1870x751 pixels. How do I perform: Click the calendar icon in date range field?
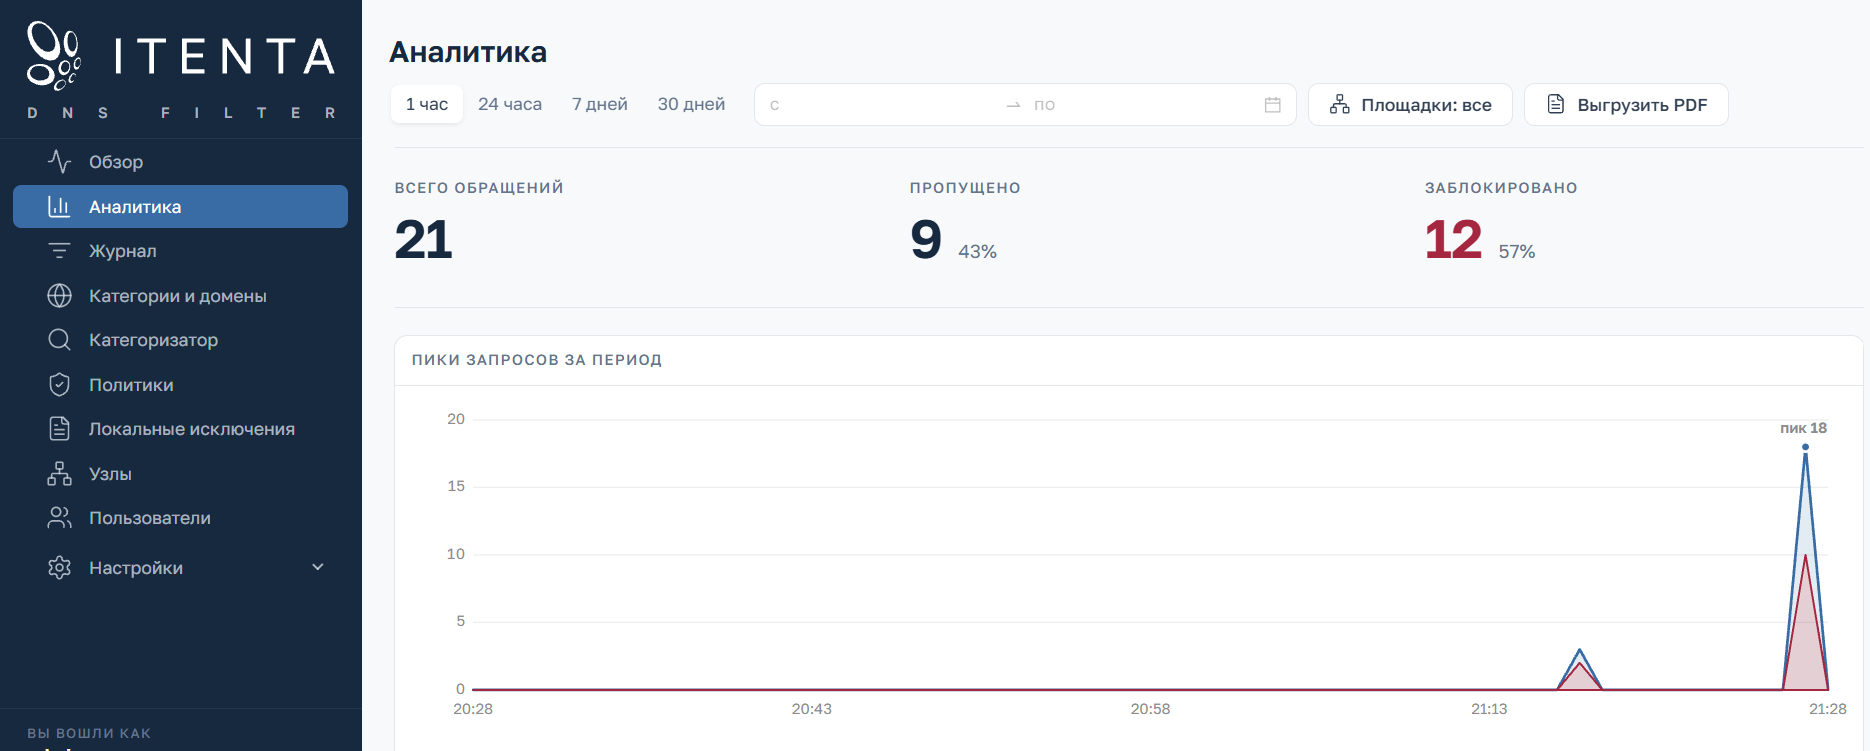[1273, 105]
